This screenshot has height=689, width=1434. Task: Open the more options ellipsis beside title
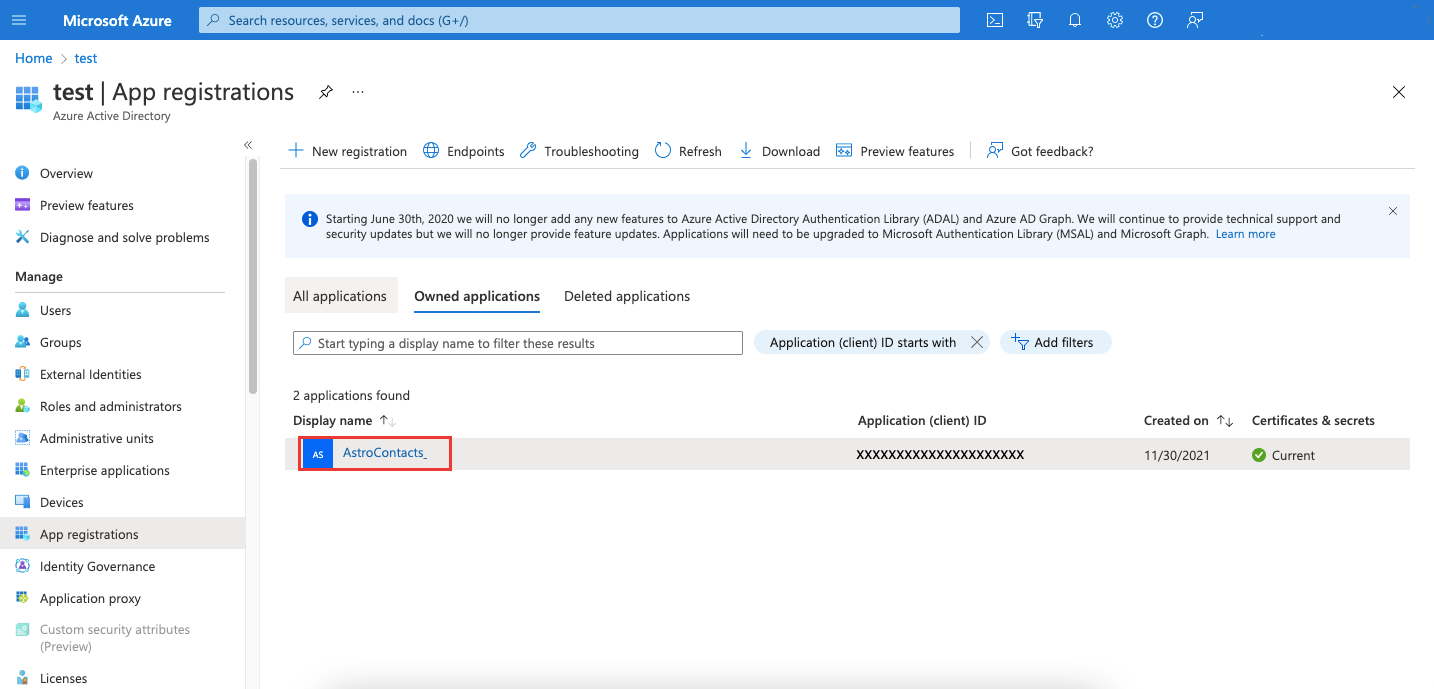click(x=358, y=92)
